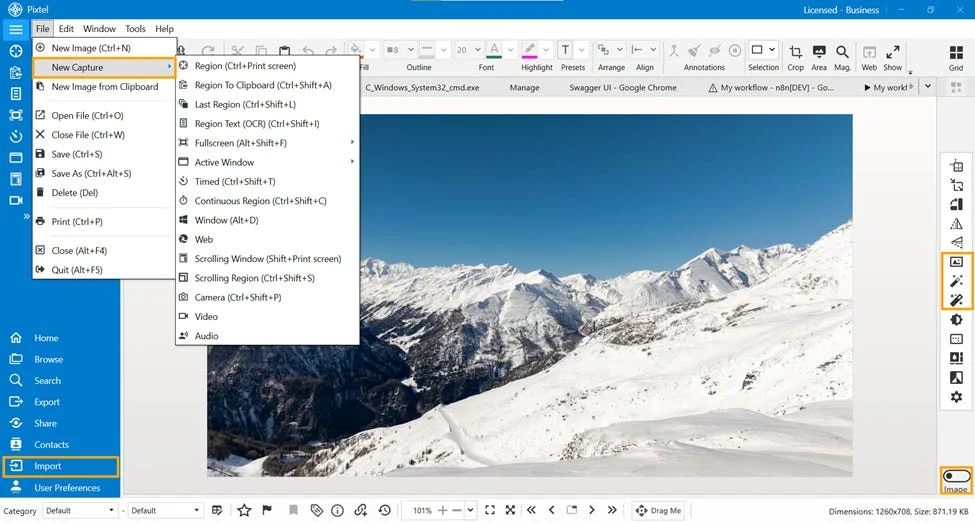Go to the previous image with left arrow
The height and width of the screenshot is (523, 975).
point(552,510)
